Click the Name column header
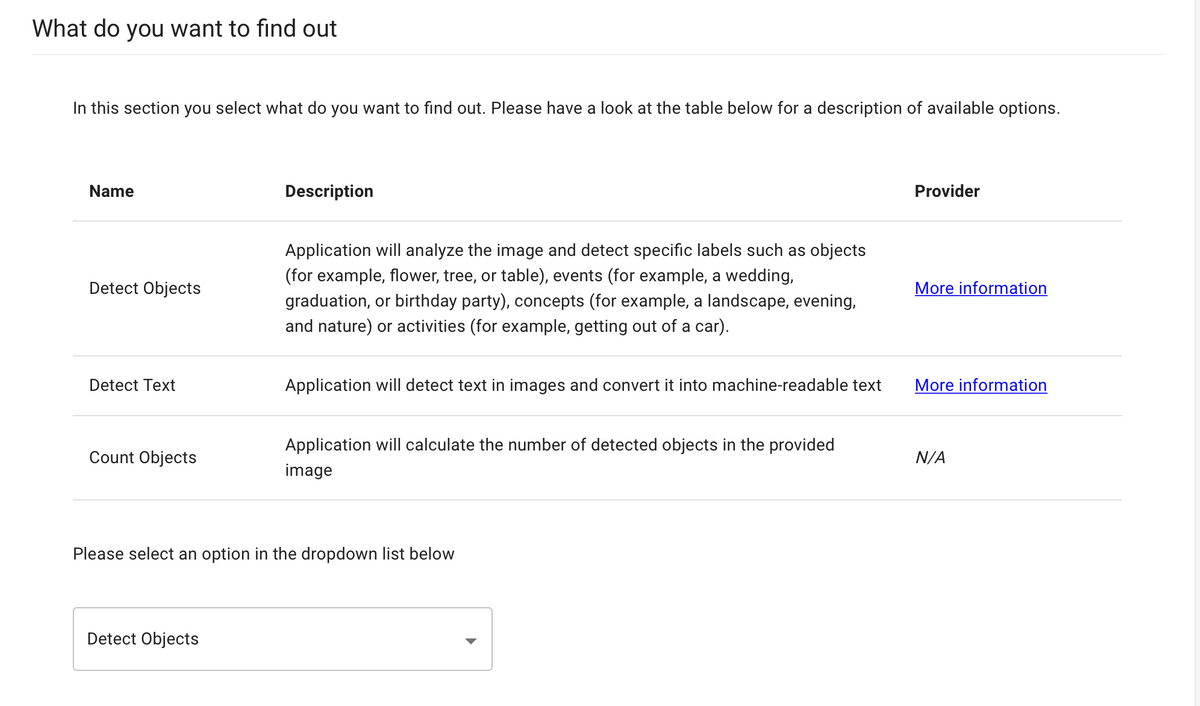Viewport: 1200px width, 706px height. coord(111,191)
